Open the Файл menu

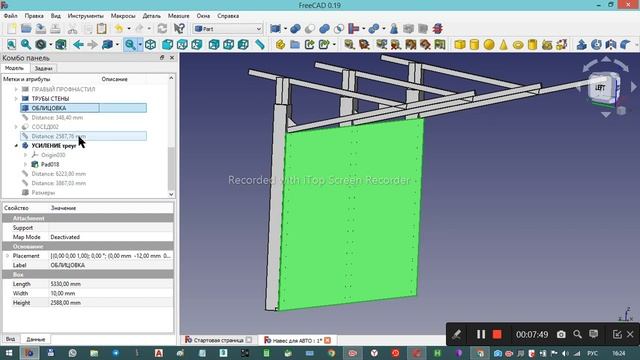pyautogui.click(x=11, y=16)
